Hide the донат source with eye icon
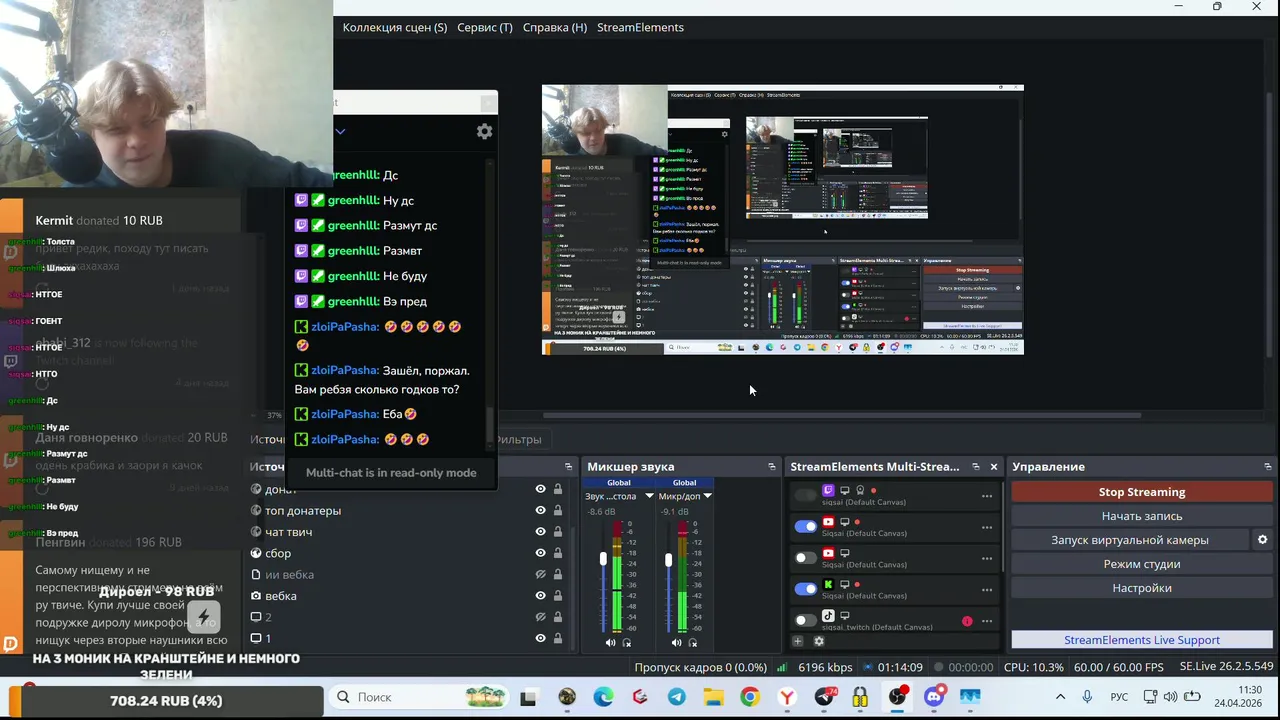 [x=540, y=489]
